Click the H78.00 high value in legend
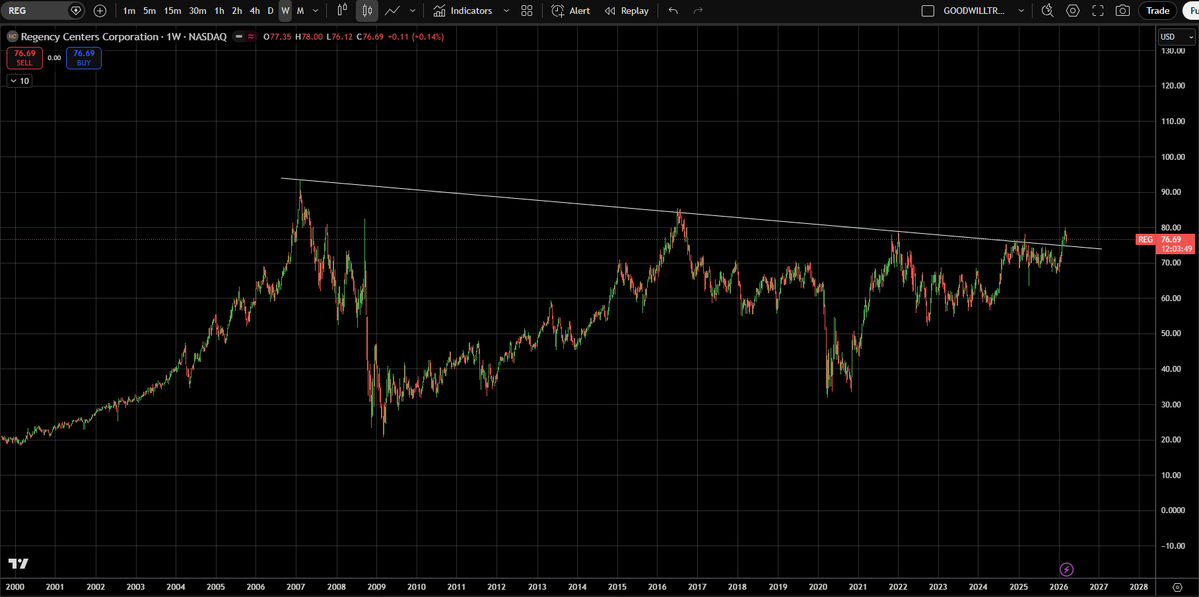1199x597 pixels. [x=307, y=37]
